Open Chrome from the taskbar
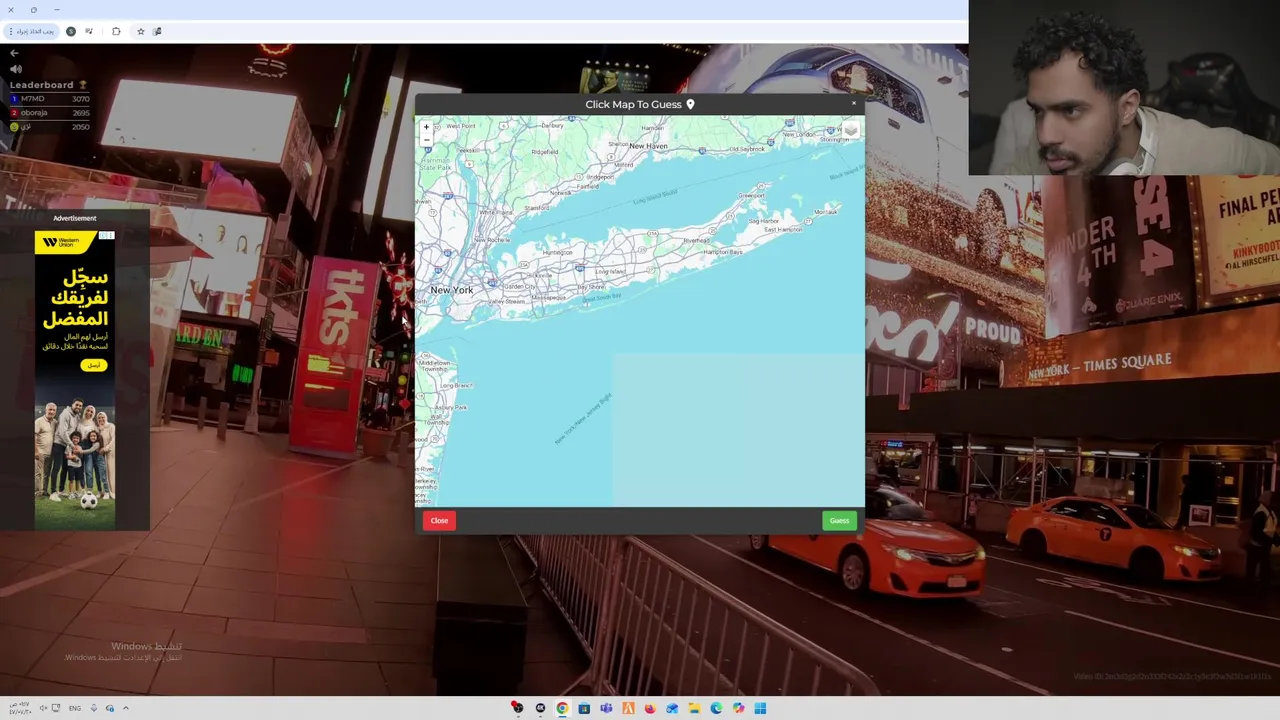 coord(562,708)
